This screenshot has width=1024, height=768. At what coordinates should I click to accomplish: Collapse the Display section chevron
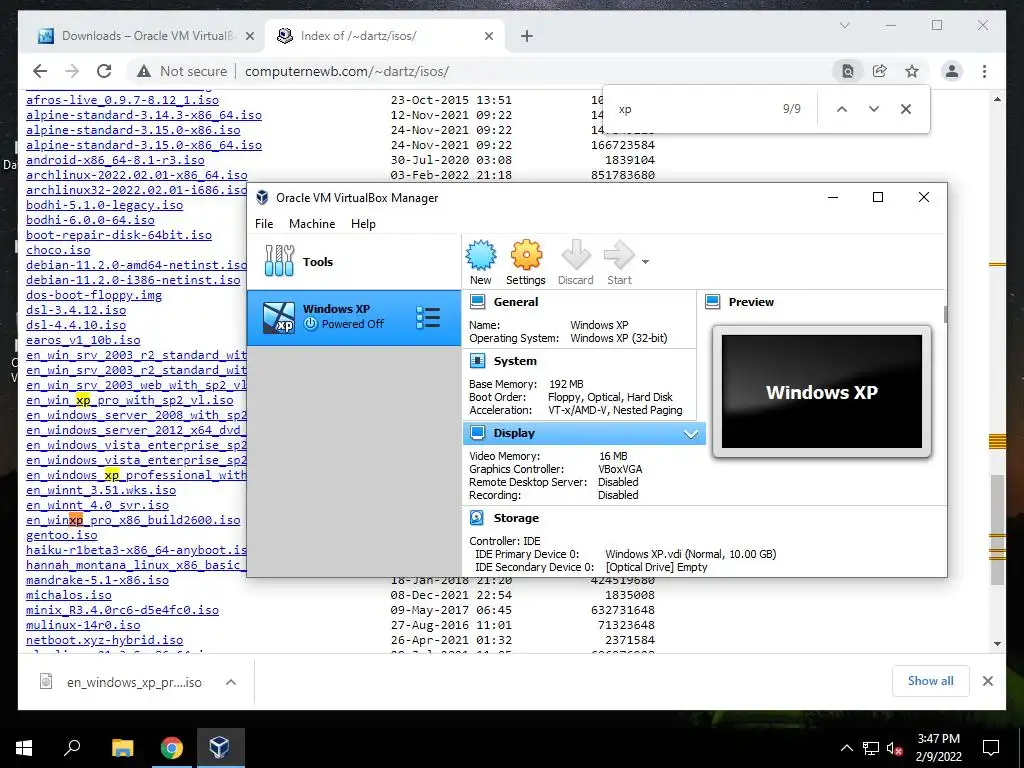click(690, 434)
